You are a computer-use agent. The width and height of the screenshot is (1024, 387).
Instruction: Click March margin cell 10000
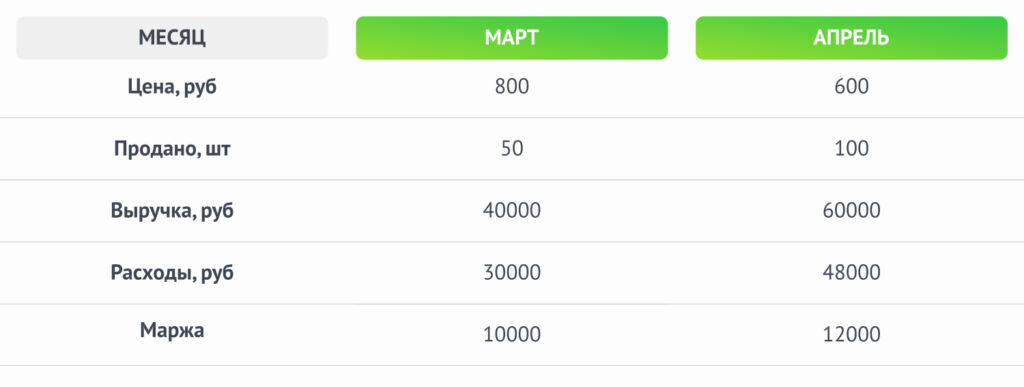pos(512,335)
